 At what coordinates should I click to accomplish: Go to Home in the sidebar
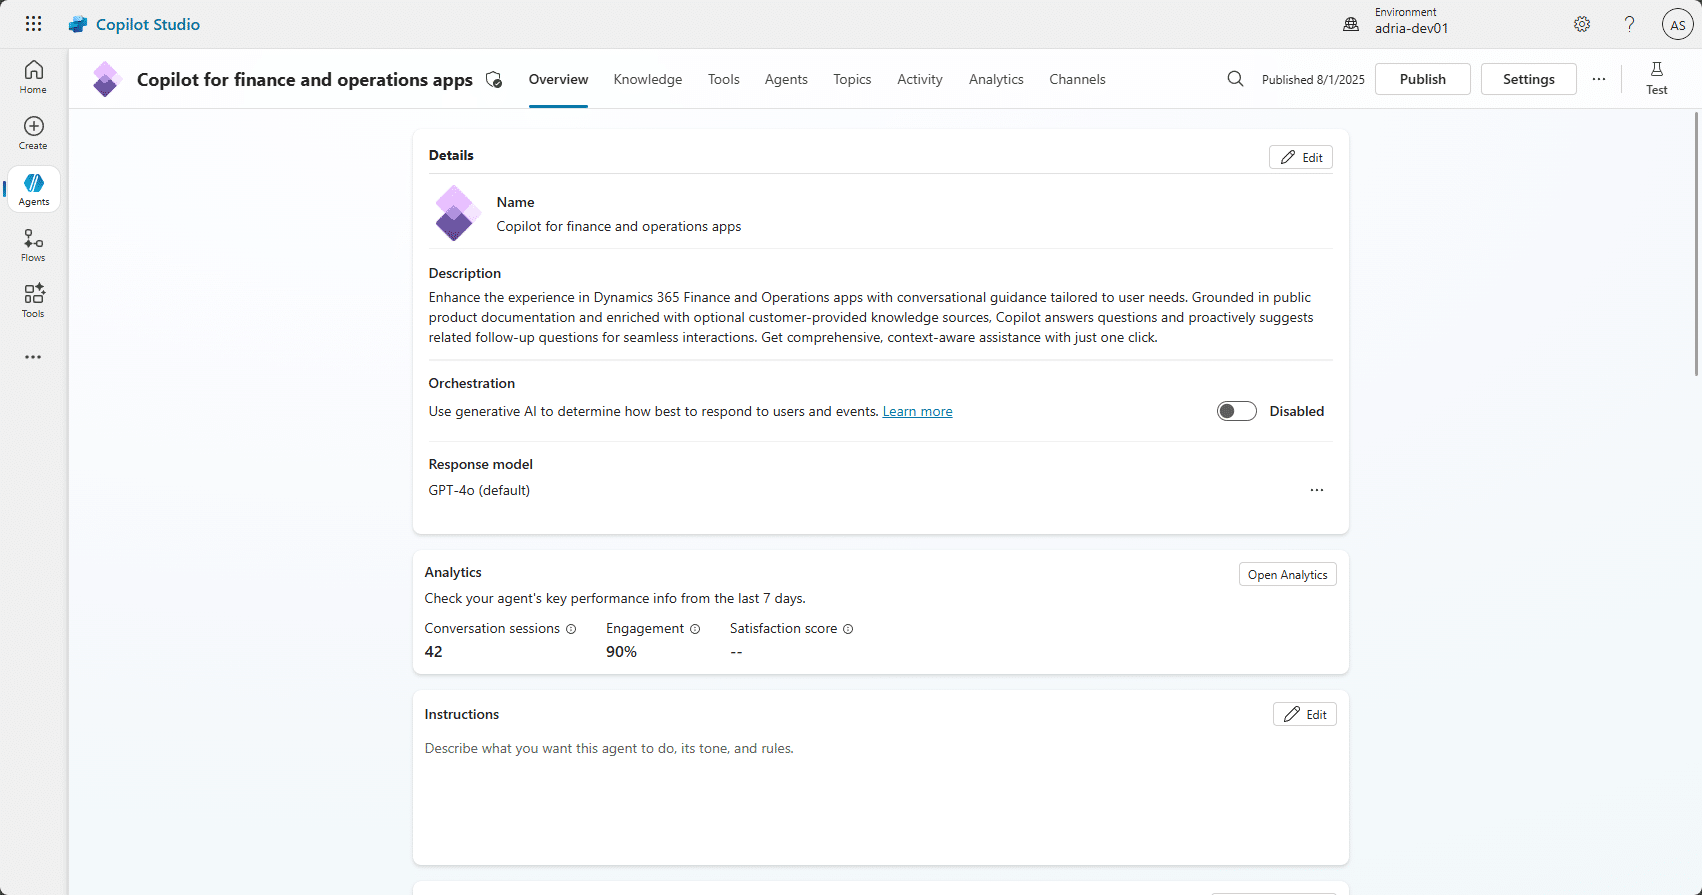[33, 77]
